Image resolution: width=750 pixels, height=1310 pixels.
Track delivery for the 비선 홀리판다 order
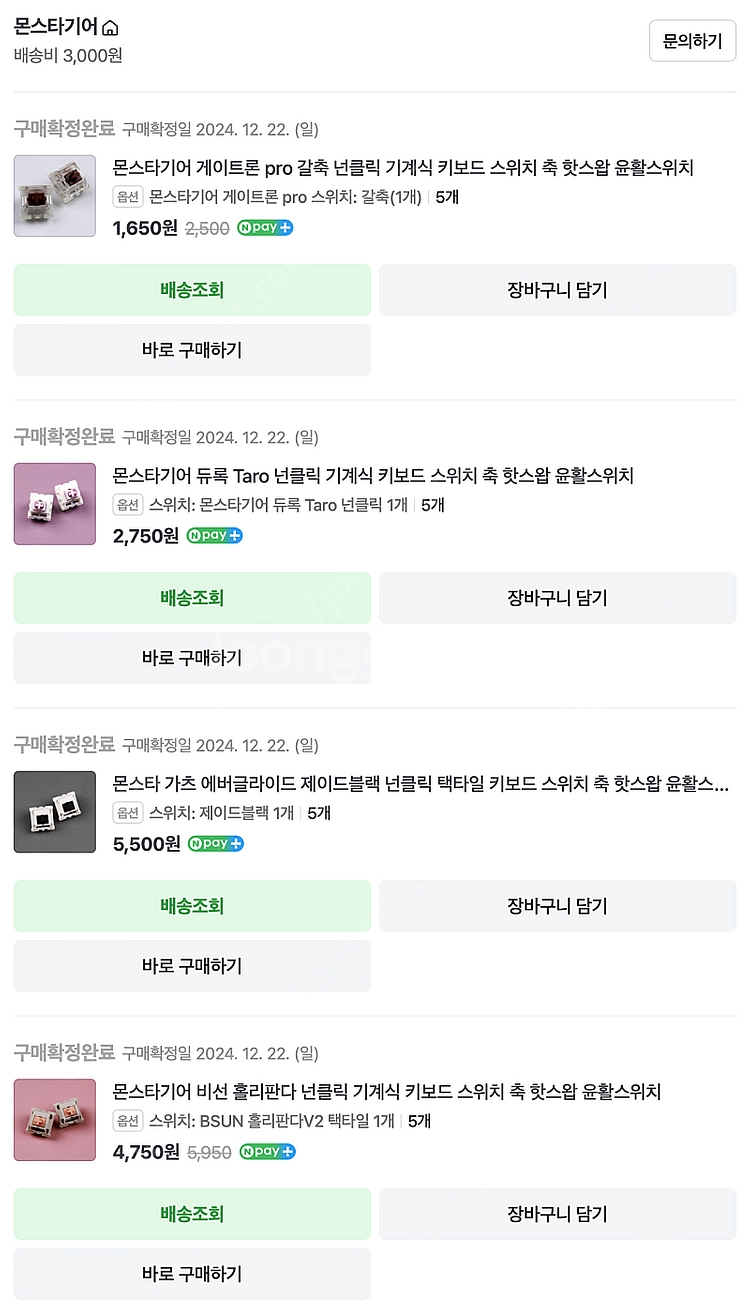click(x=192, y=1214)
